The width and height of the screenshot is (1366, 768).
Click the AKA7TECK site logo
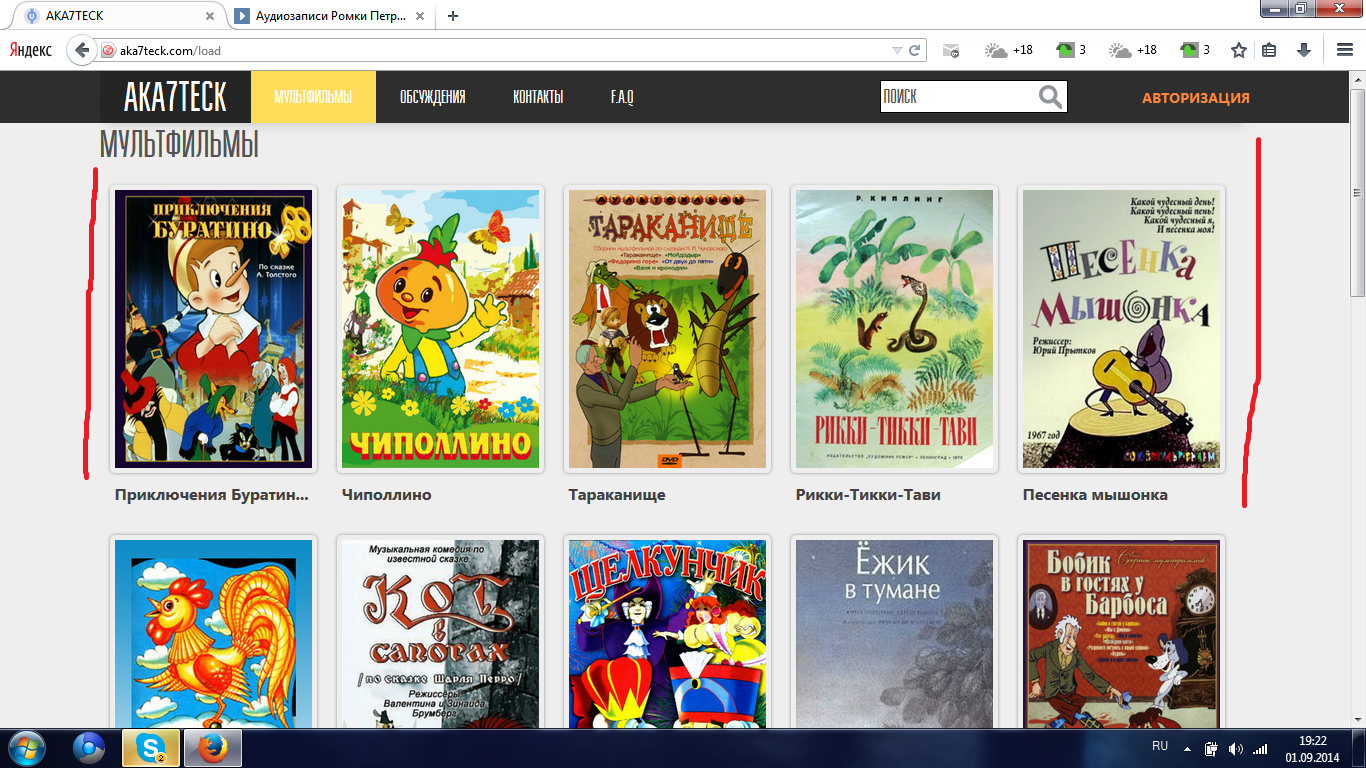(x=175, y=97)
